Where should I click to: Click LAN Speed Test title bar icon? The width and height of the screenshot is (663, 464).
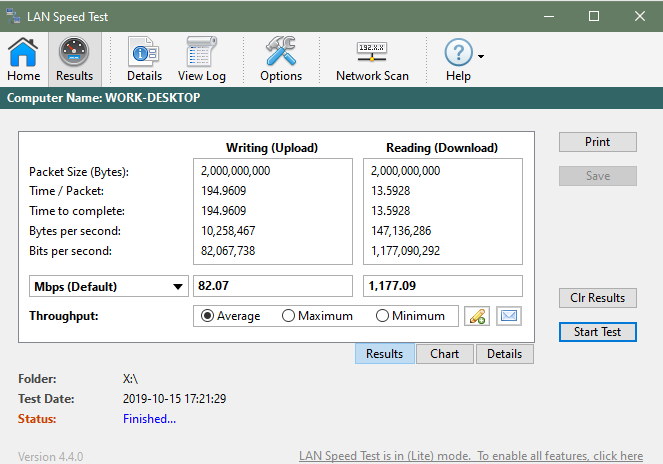[x=13, y=16]
